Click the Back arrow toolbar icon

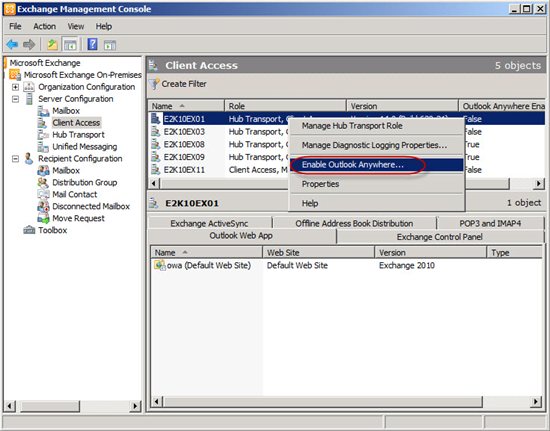12,45
